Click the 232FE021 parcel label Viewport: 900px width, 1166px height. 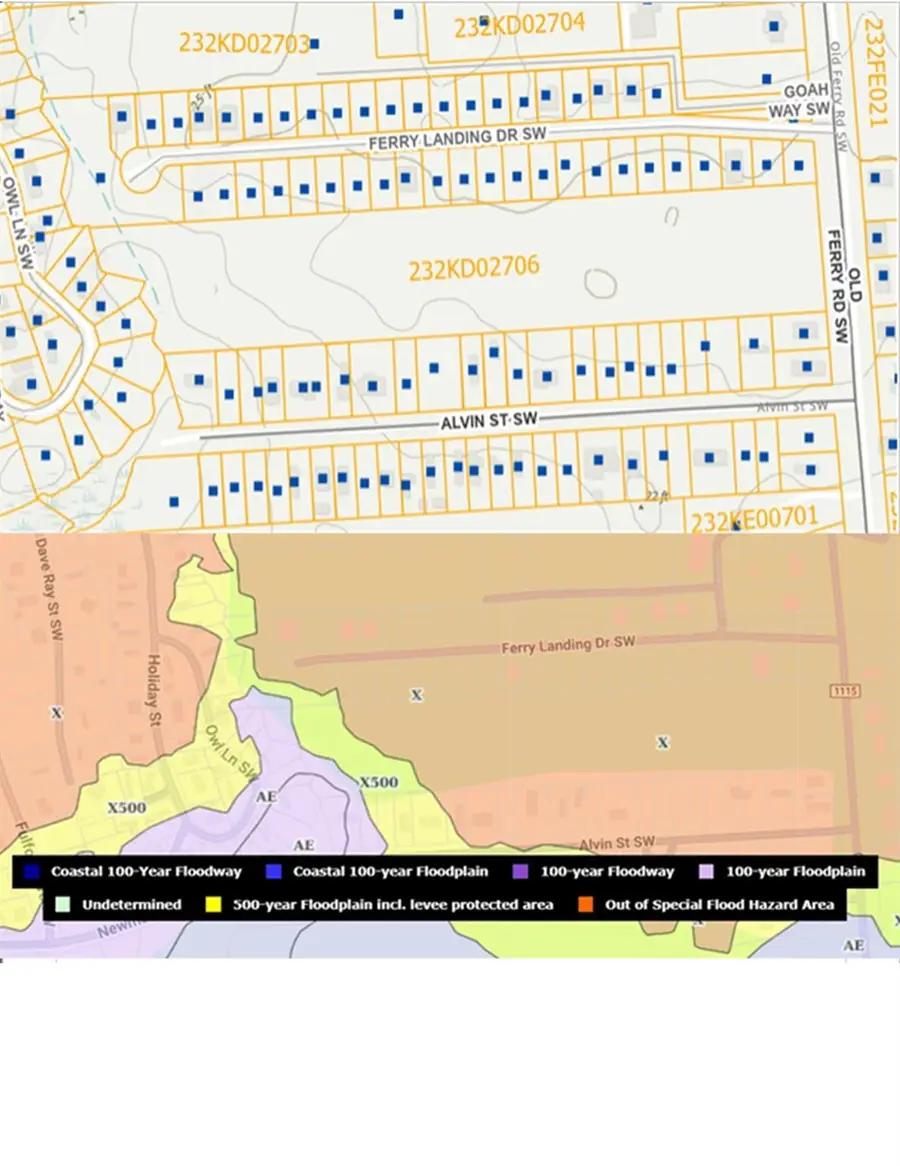point(875,72)
